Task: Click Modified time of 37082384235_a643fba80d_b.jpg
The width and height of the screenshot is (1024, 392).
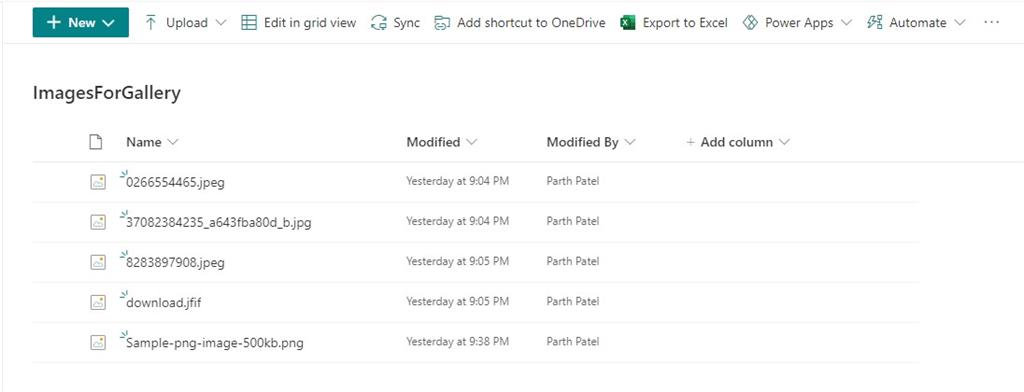Action: [x=457, y=221]
